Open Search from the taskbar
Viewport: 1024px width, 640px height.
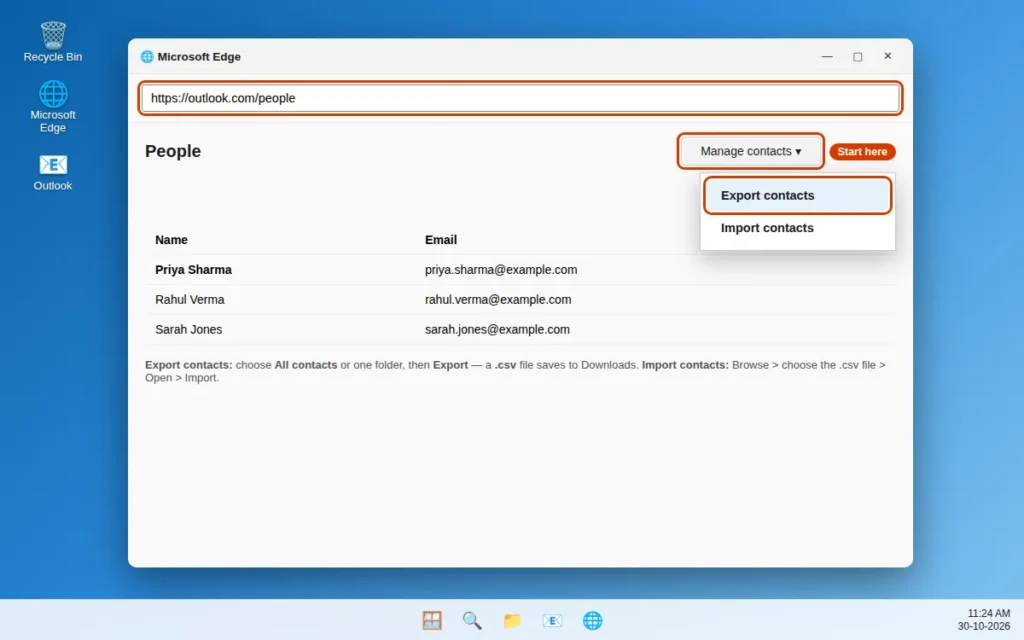(472, 620)
